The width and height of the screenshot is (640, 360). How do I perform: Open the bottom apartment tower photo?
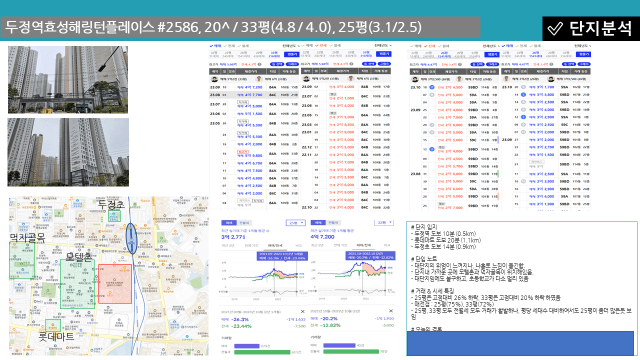pyautogui.click(x=68, y=152)
